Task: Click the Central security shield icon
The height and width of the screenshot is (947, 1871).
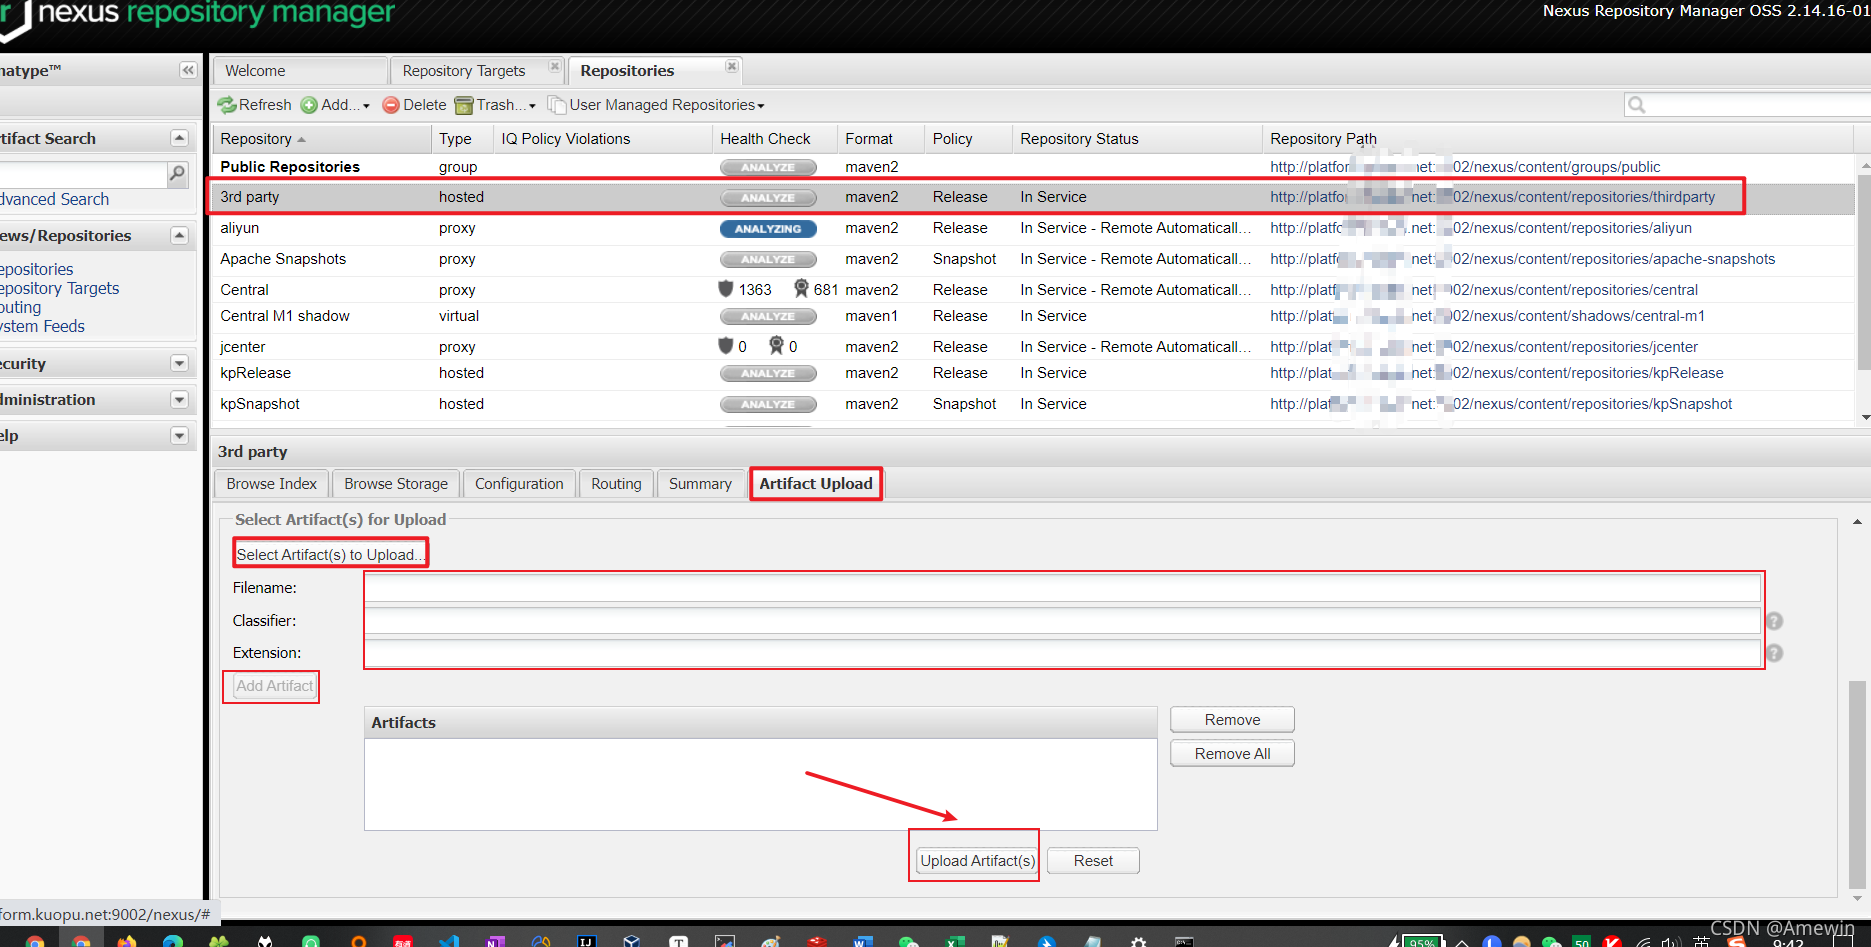Action: [x=726, y=289]
